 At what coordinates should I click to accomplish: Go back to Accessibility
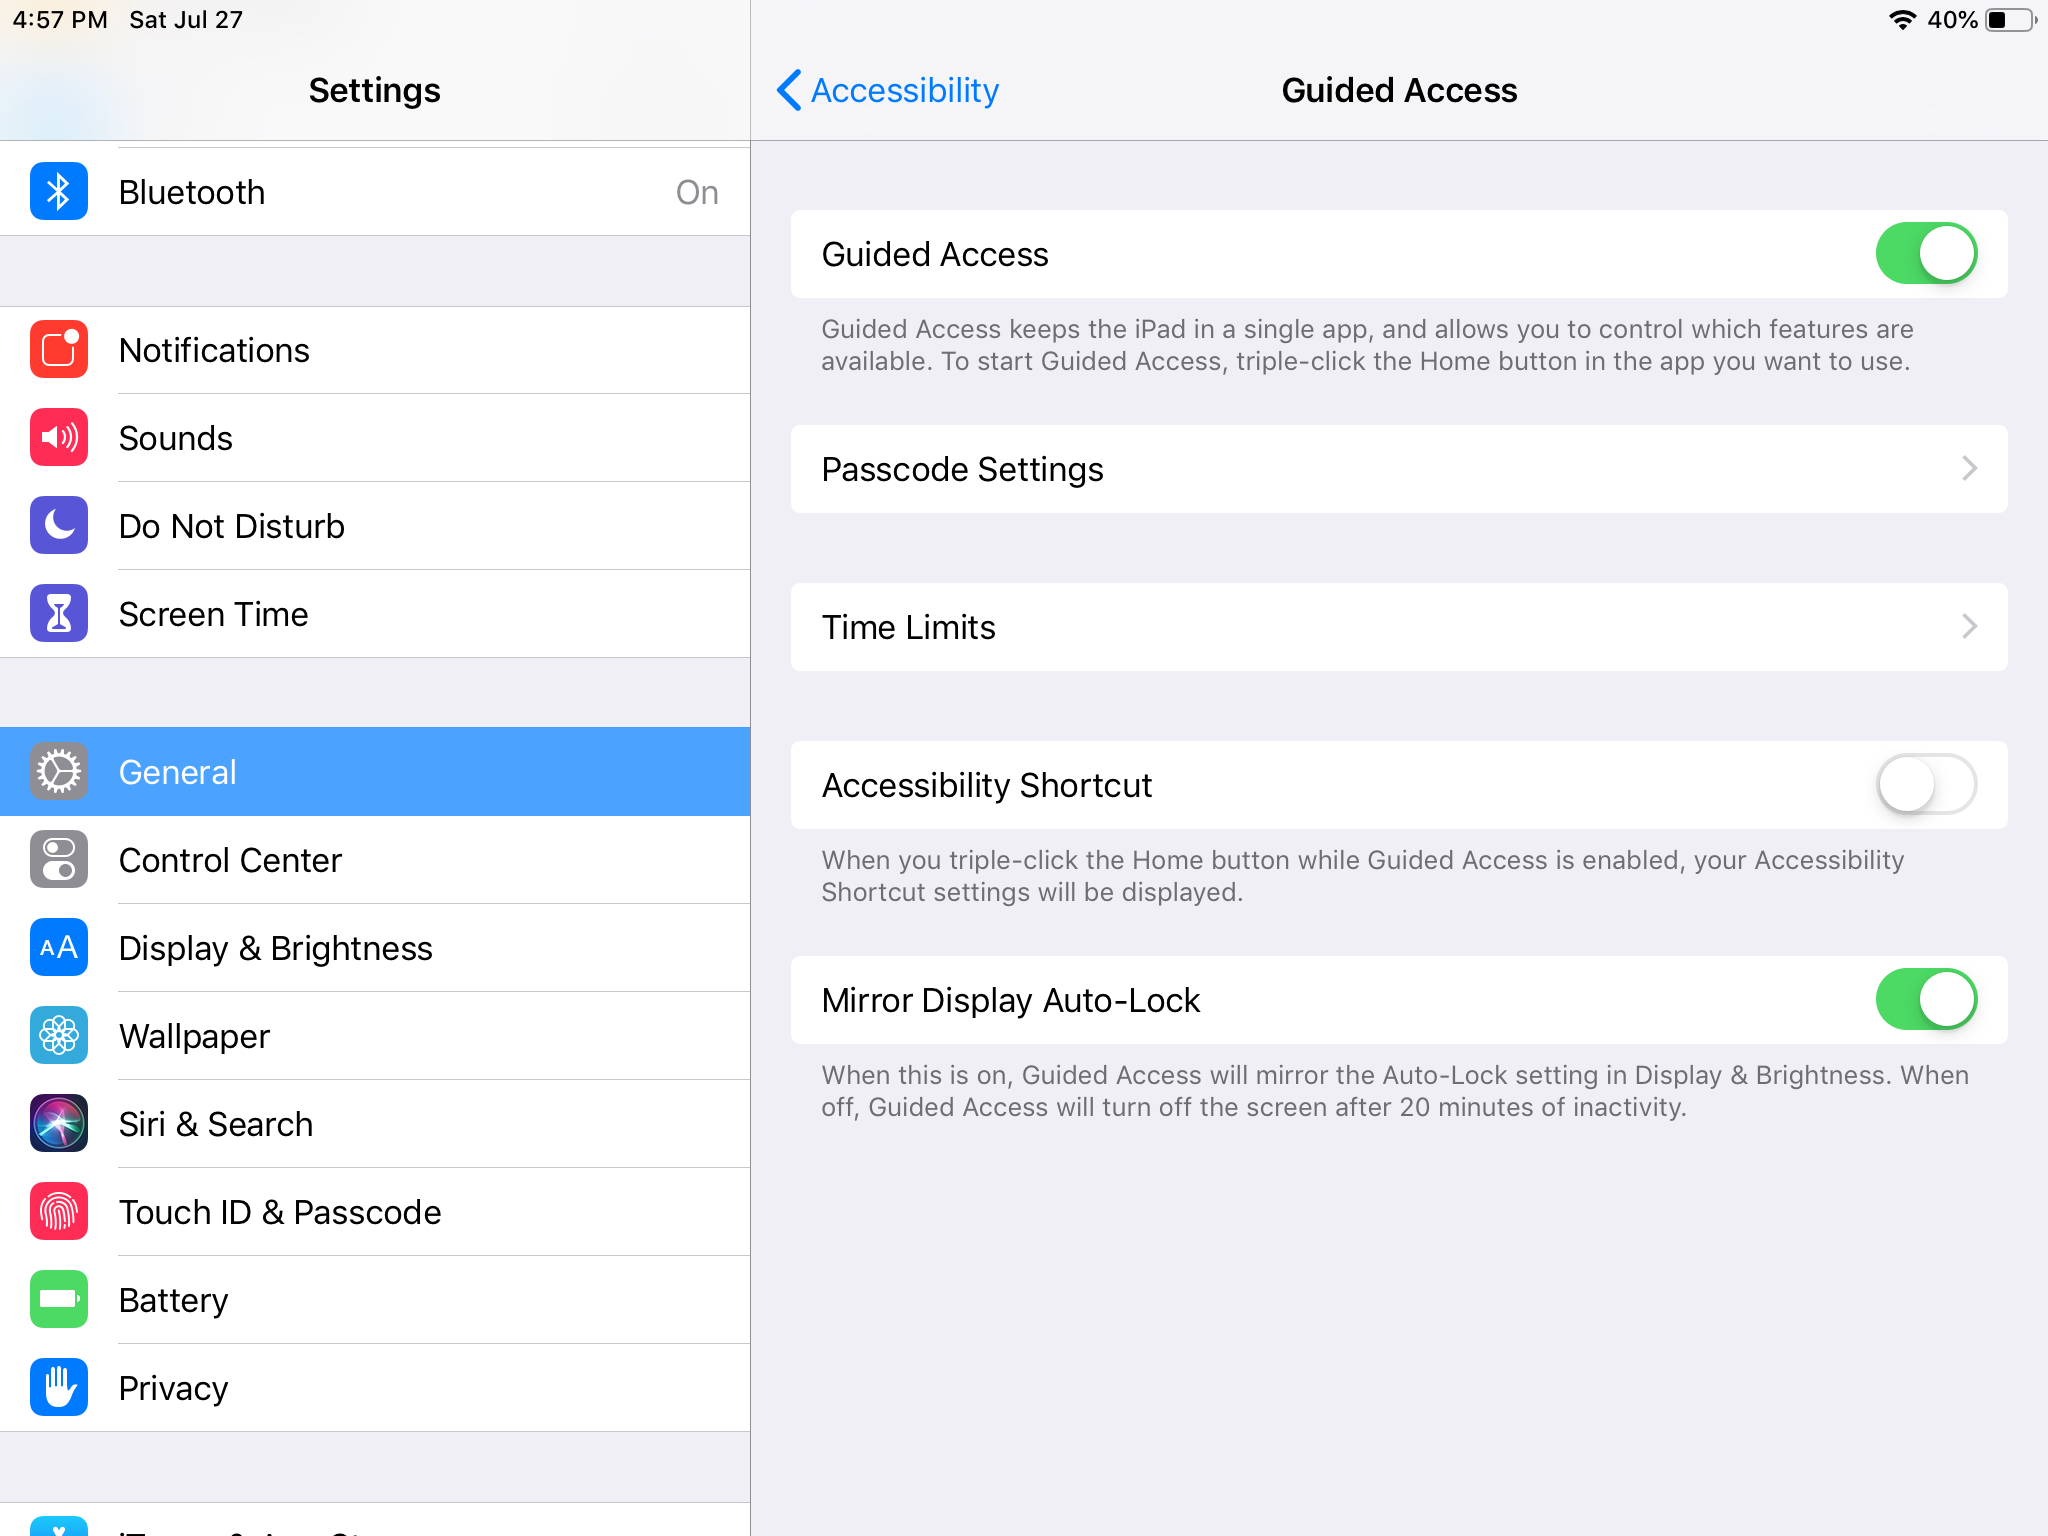[x=888, y=90]
